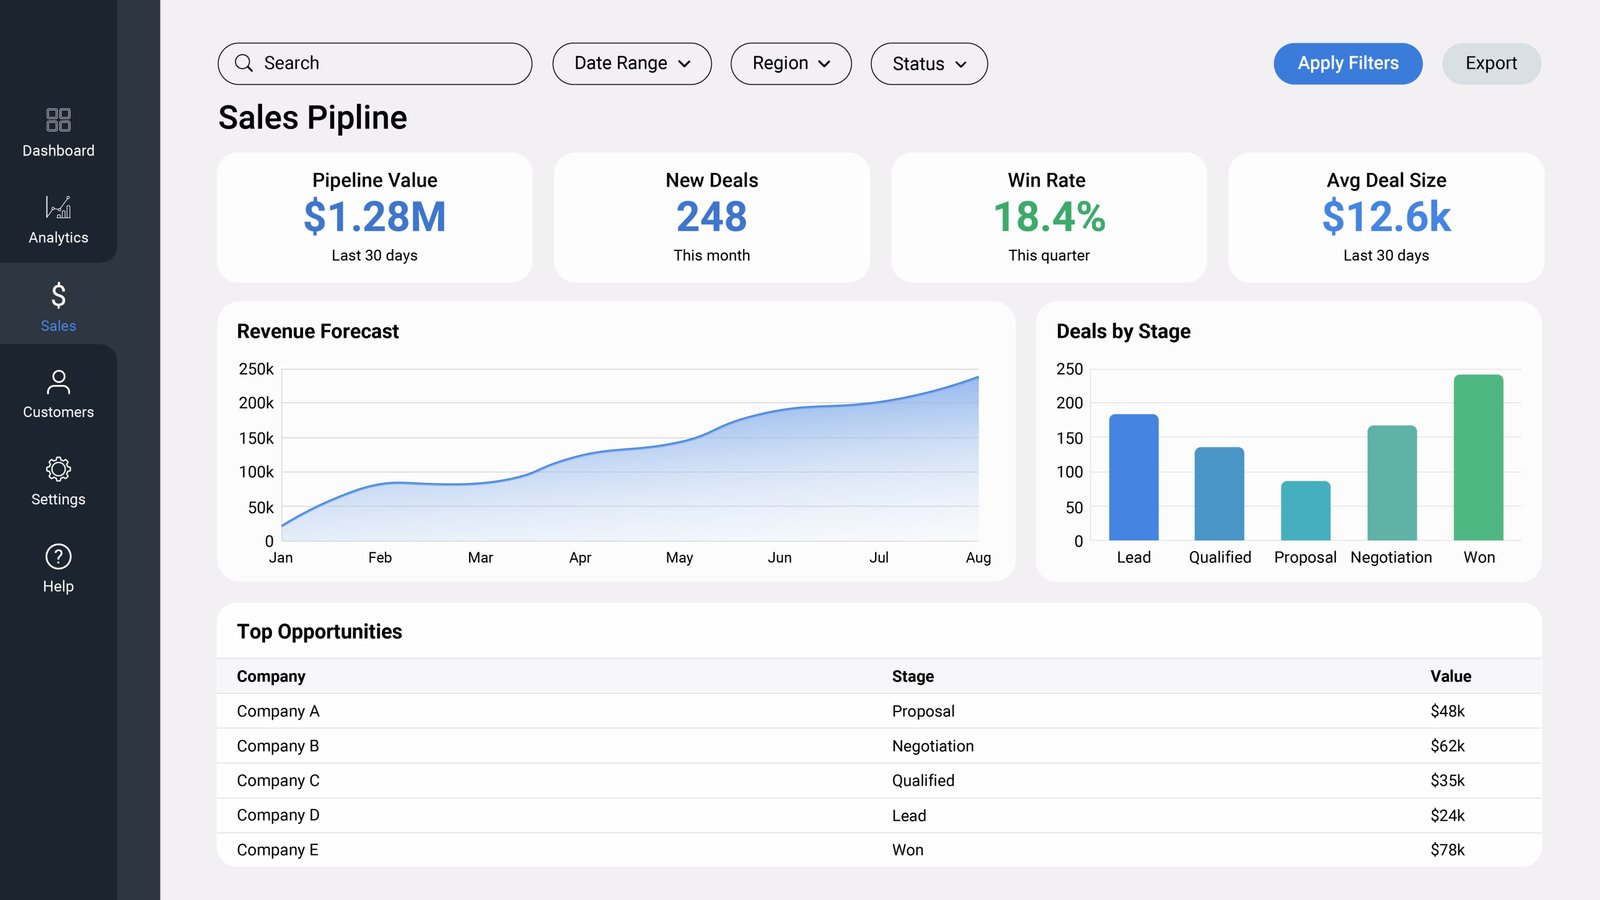The width and height of the screenshot is (1600, 900).
Task: Open the Dashboard grid icon
Action: pos(58,120)
